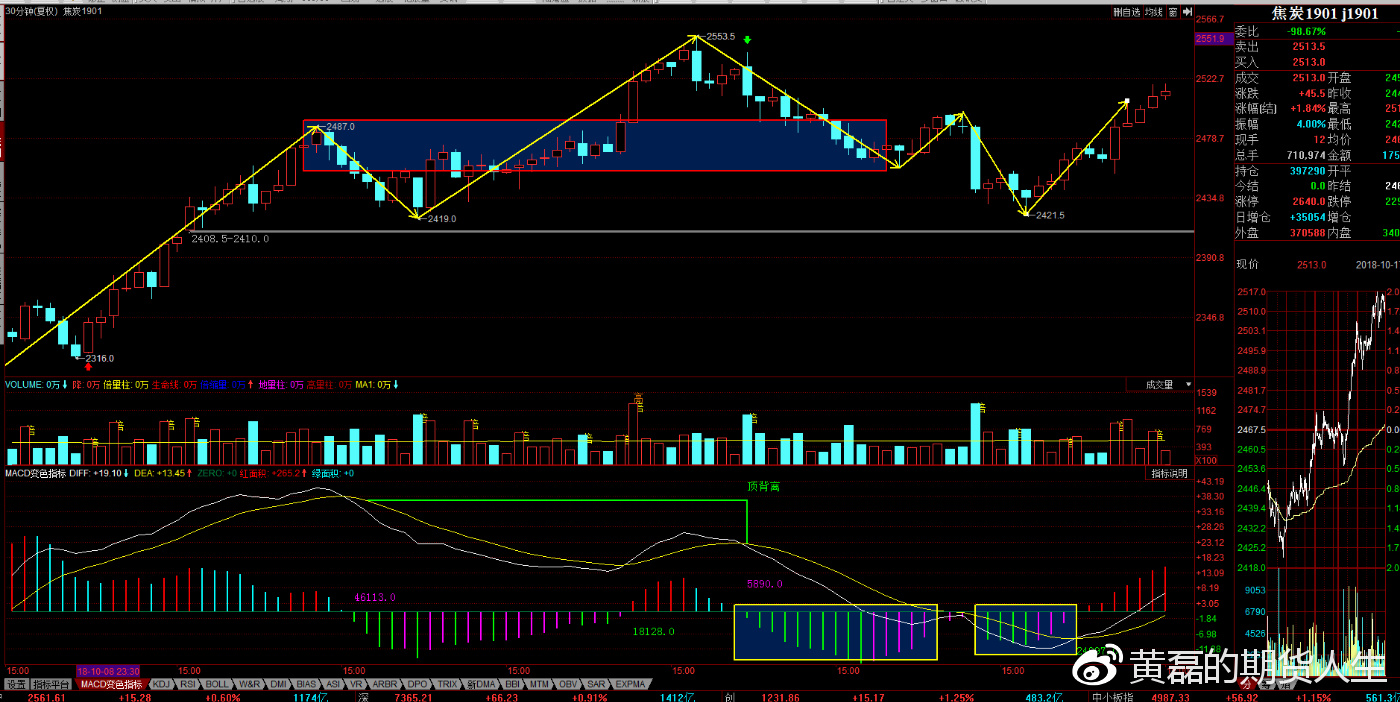Click the 窗 window layout icon
Image resolution: width=1400 pixels, height=702 pixels.
(1173, 13)
